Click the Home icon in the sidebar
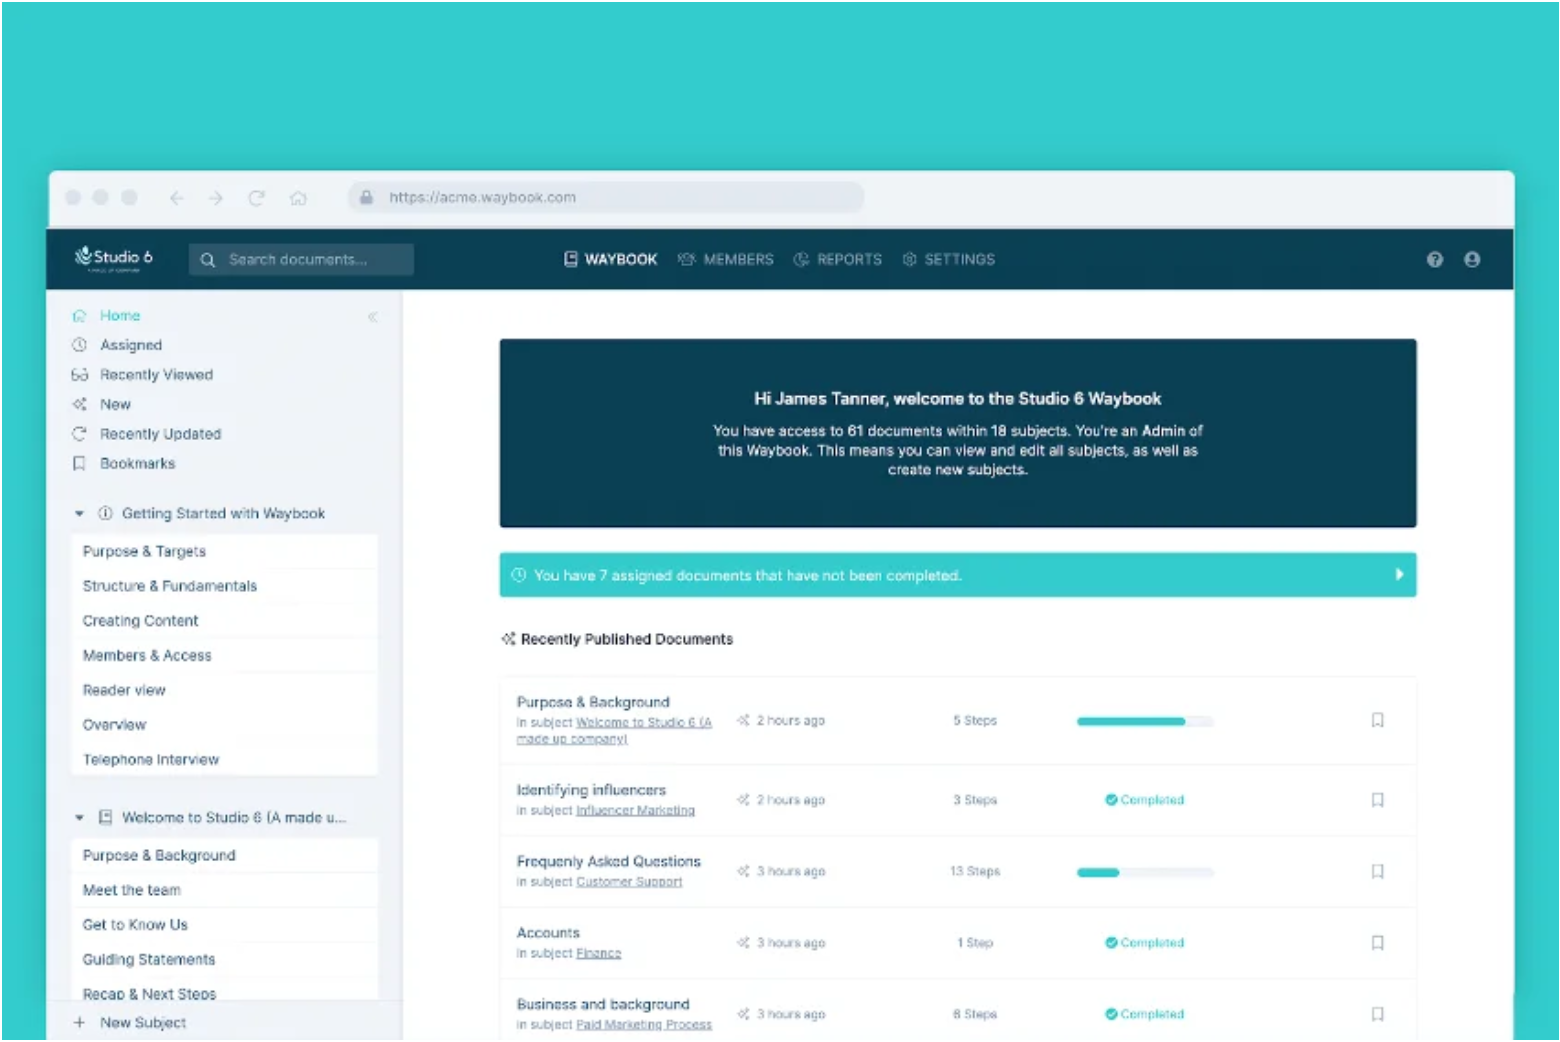Image resolution: width=1560 pixels, height=1042 pixels. [x=80, y=315]
